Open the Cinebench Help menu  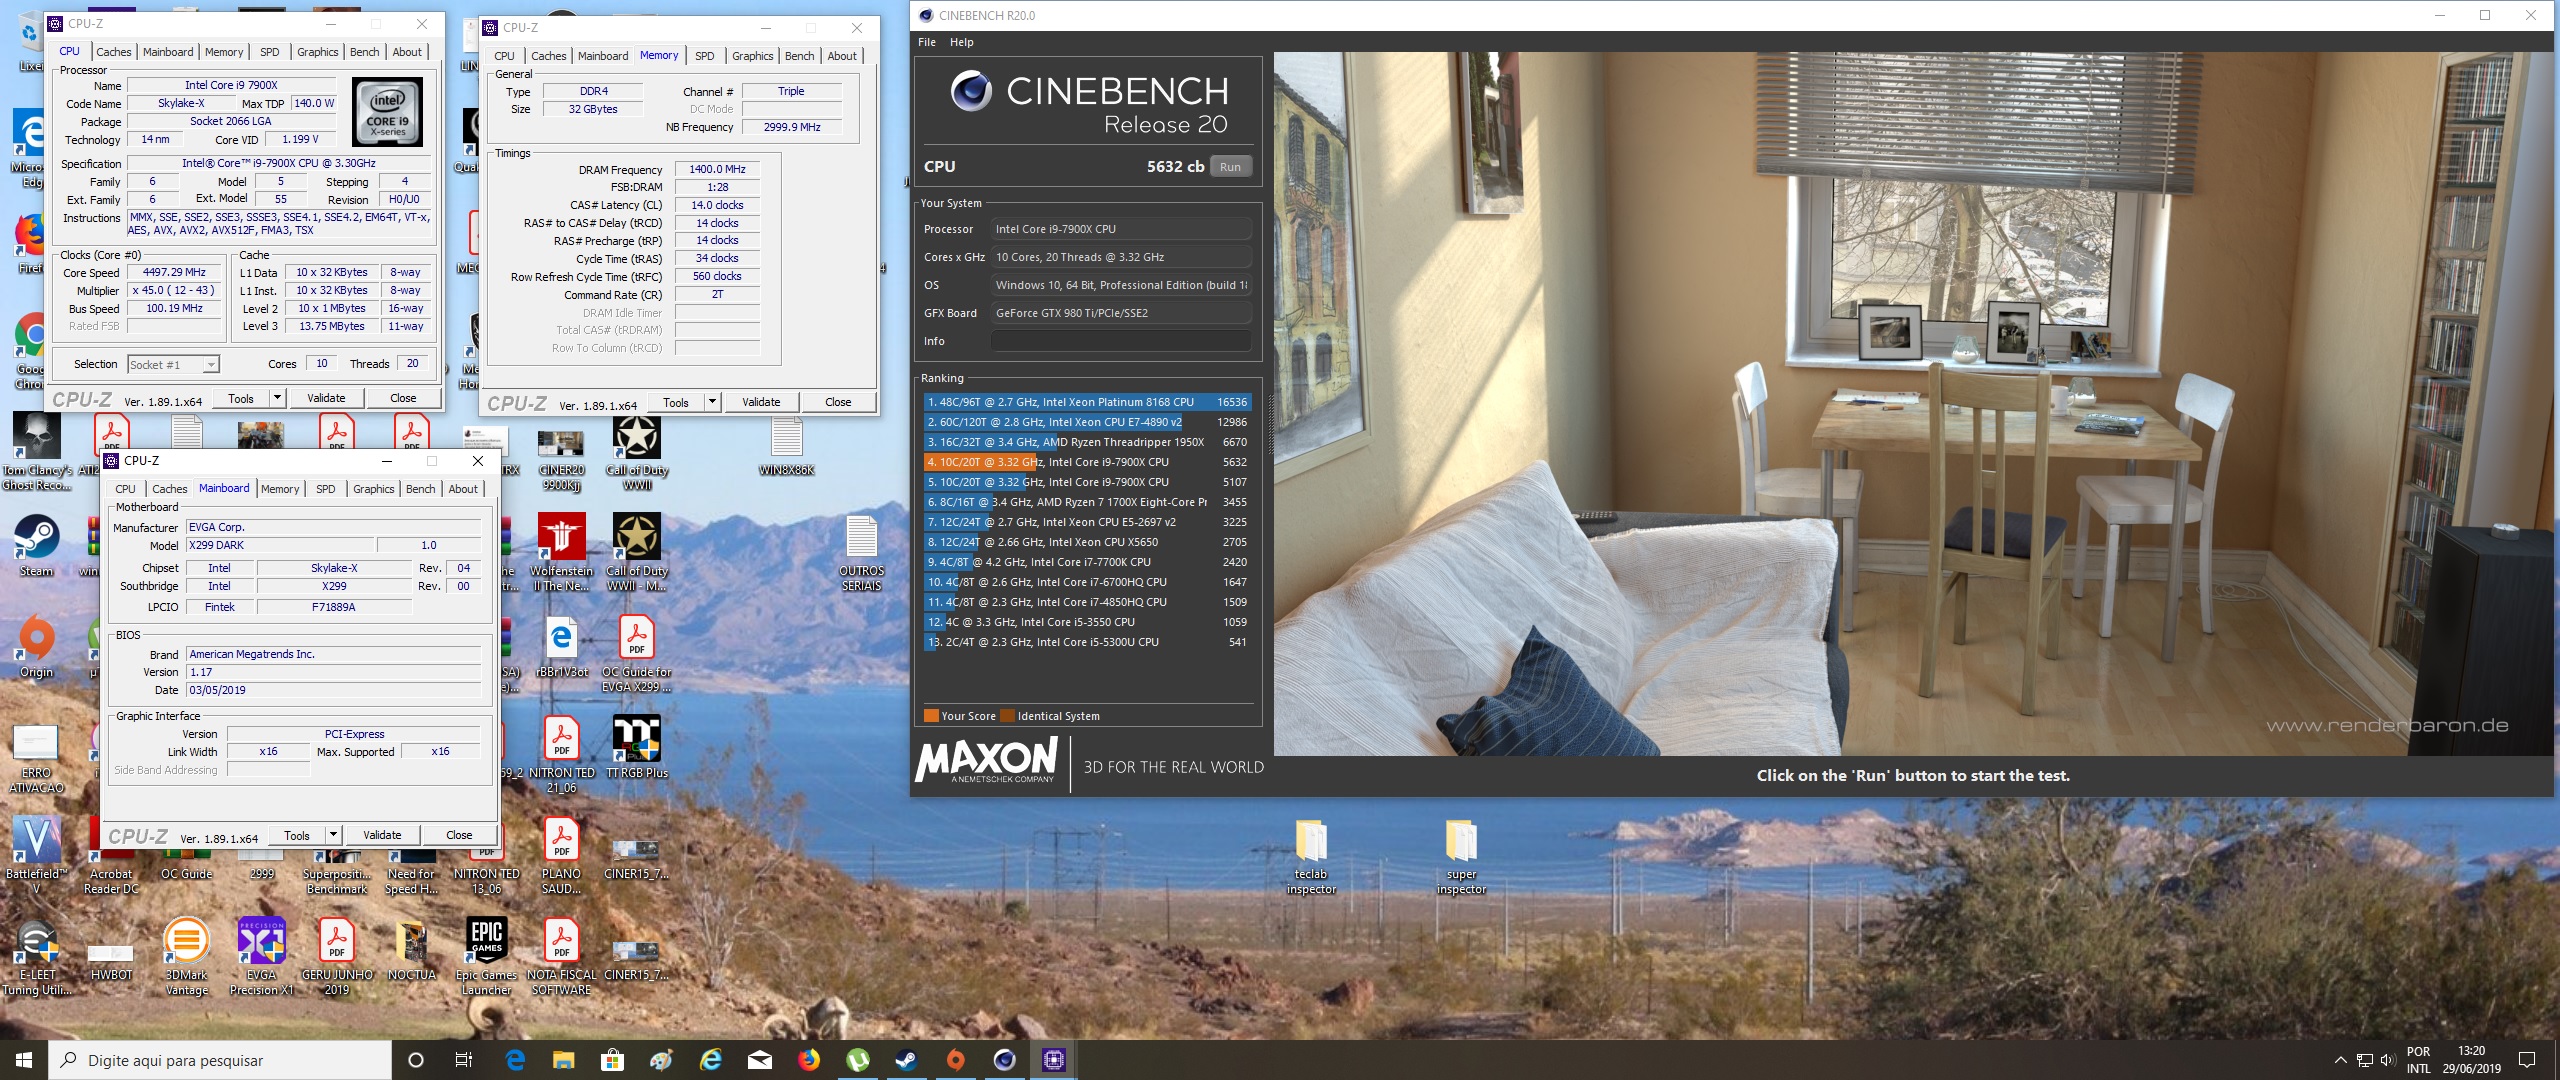pos(961,42)
